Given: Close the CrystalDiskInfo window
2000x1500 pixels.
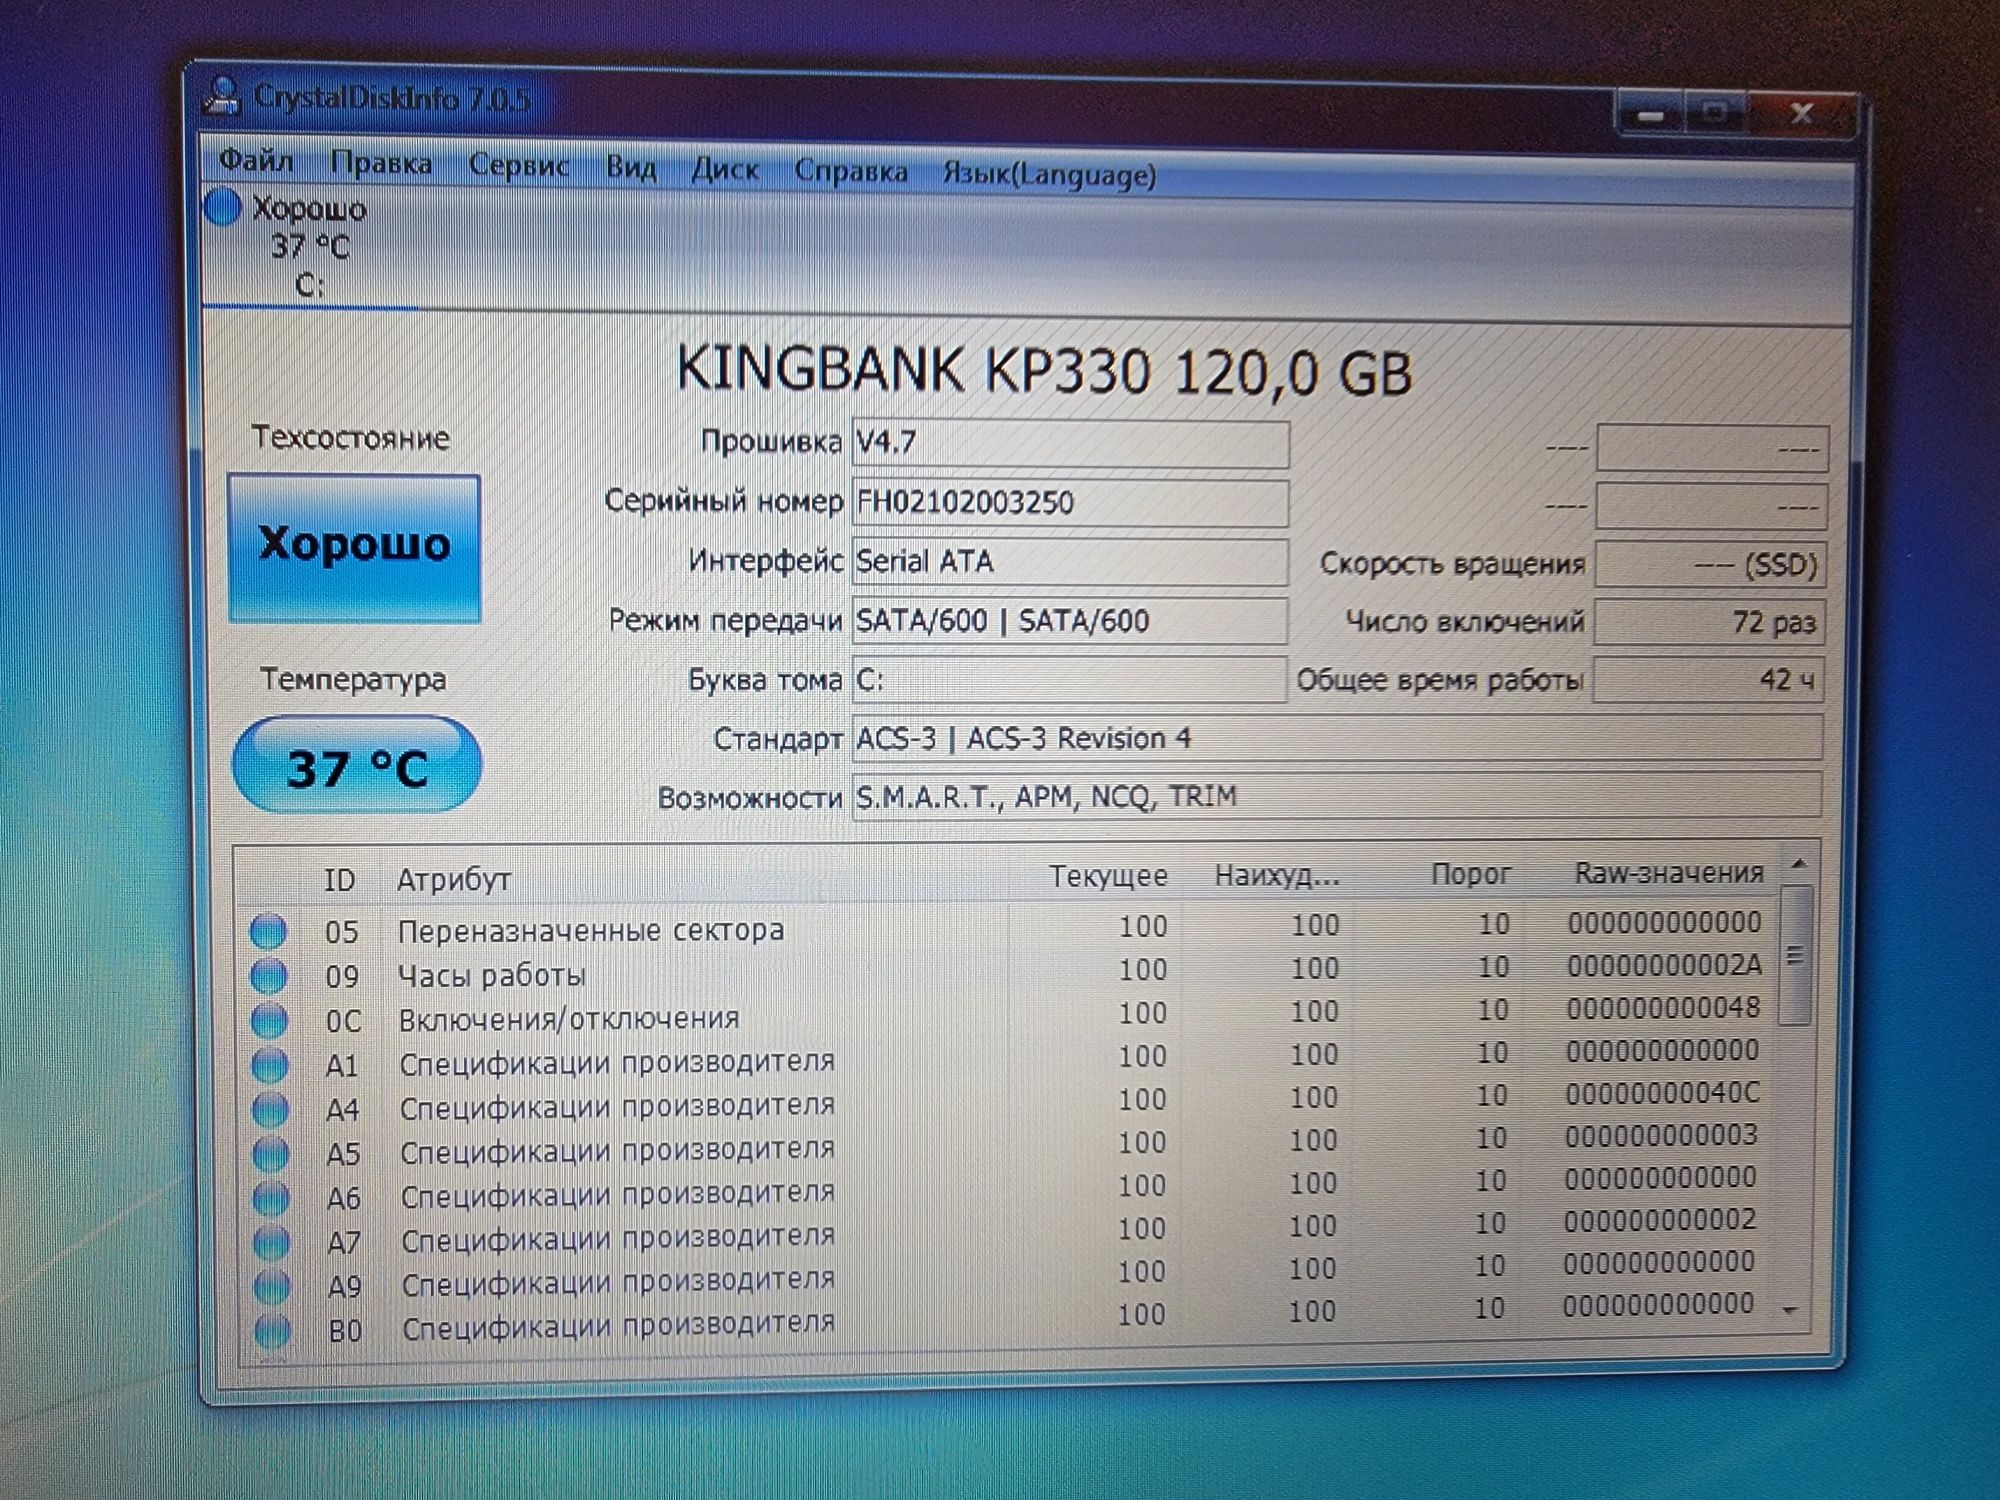Looking at the screenshot, I should tap(1802, 113).
